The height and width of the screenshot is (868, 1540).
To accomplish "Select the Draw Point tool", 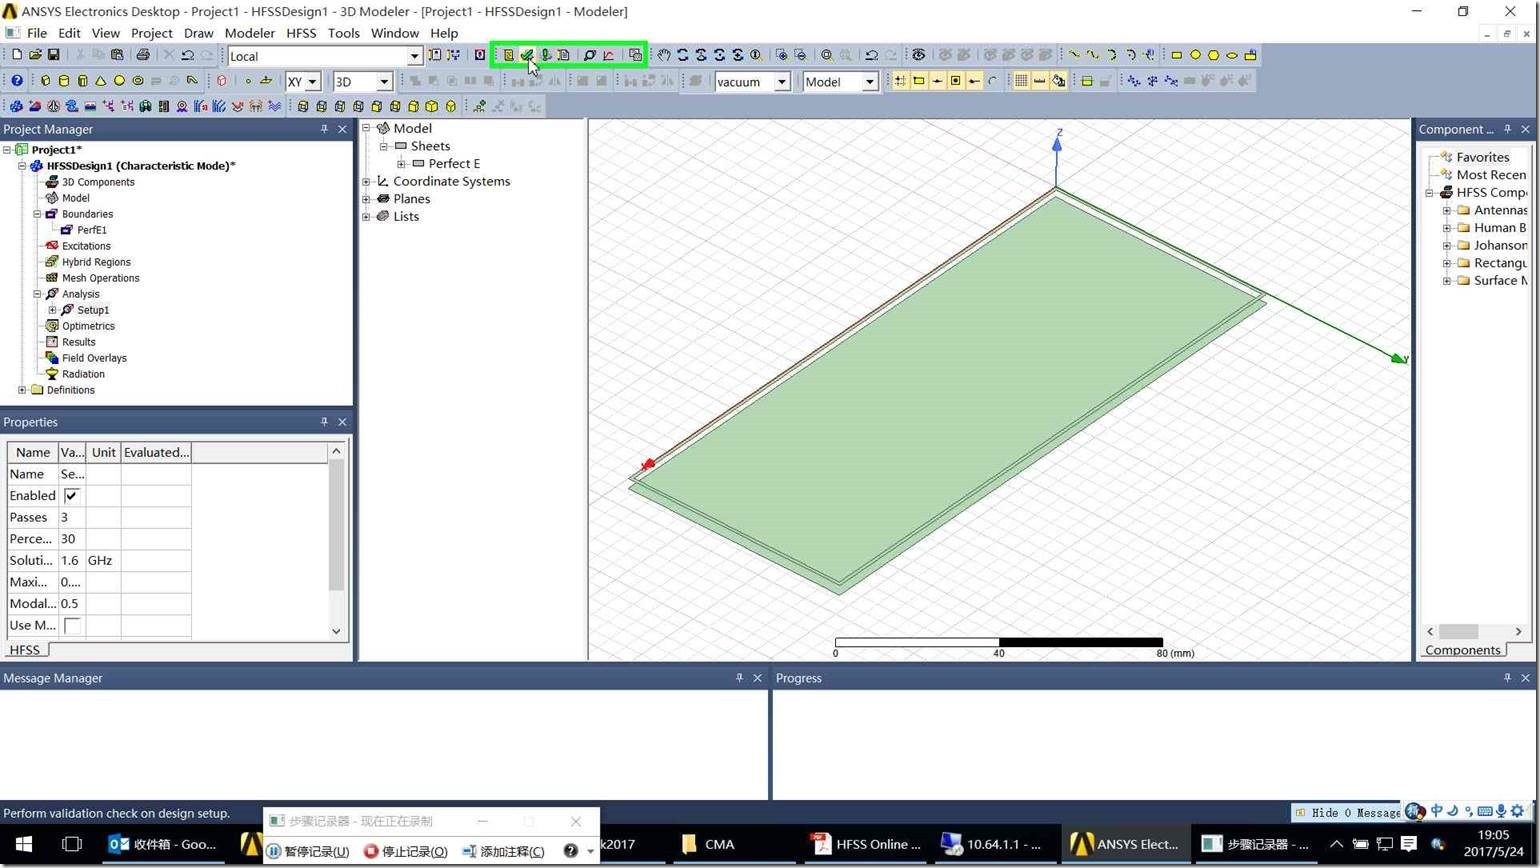I will 248,81.
